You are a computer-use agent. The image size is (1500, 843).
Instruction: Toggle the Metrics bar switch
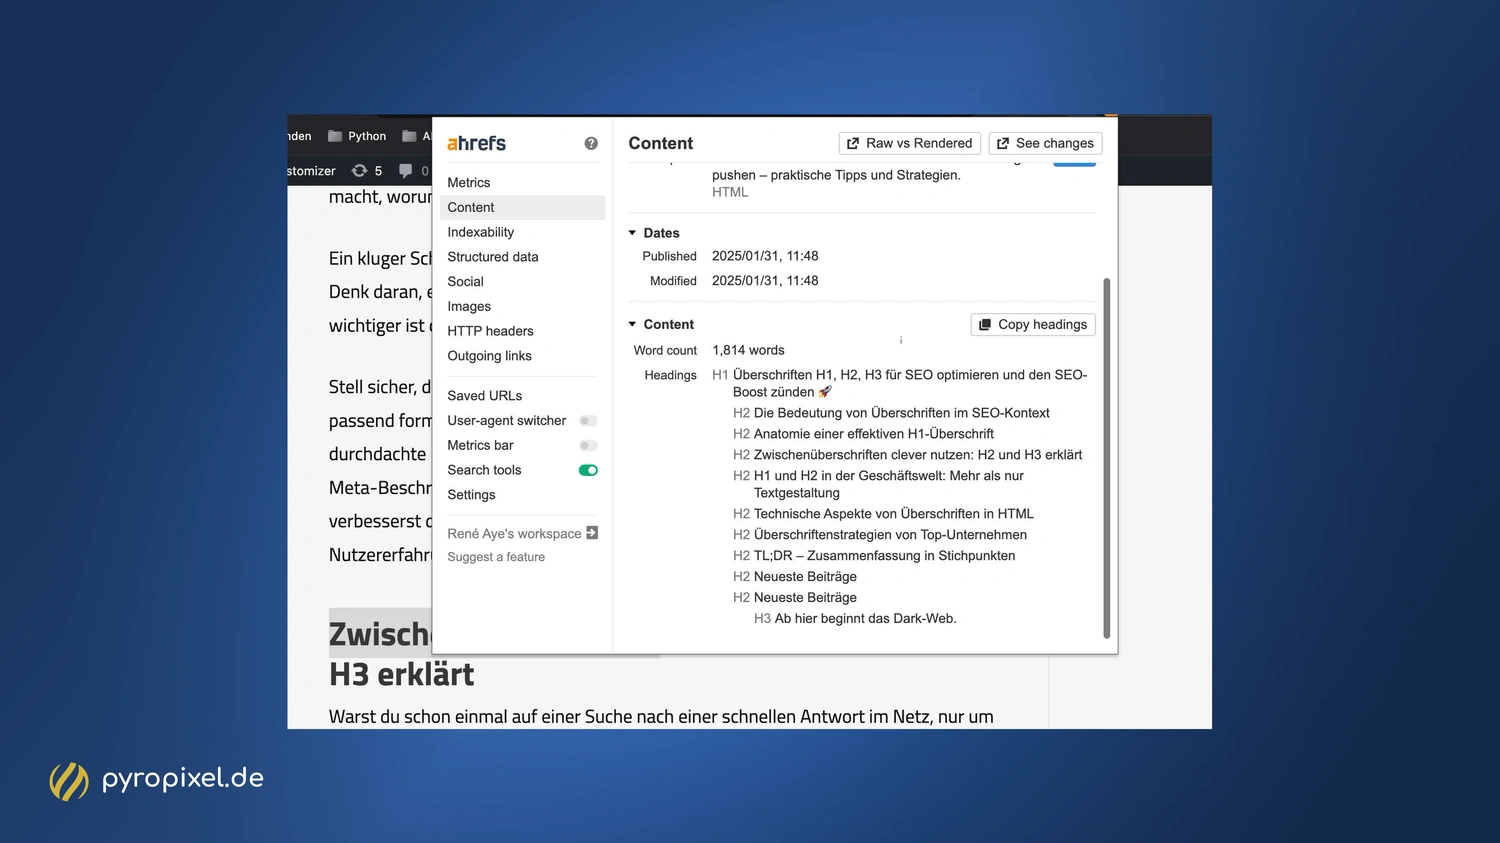(588, 446)
